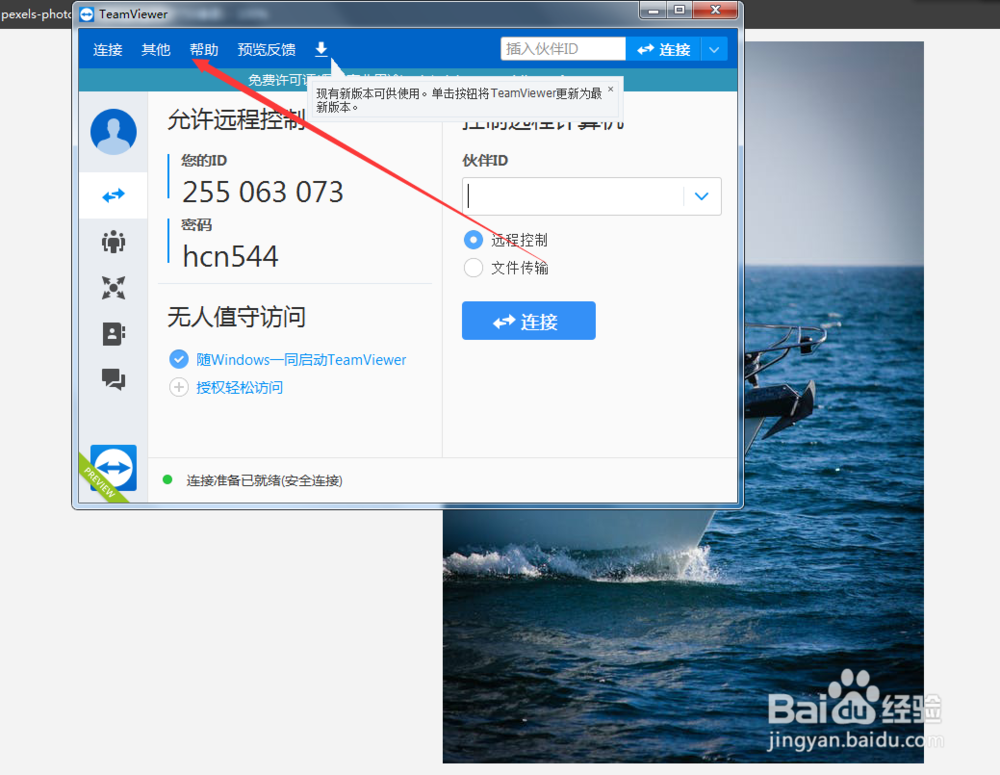
Task: Open the 预览反馈 menu
Action: tap(267, 50)
